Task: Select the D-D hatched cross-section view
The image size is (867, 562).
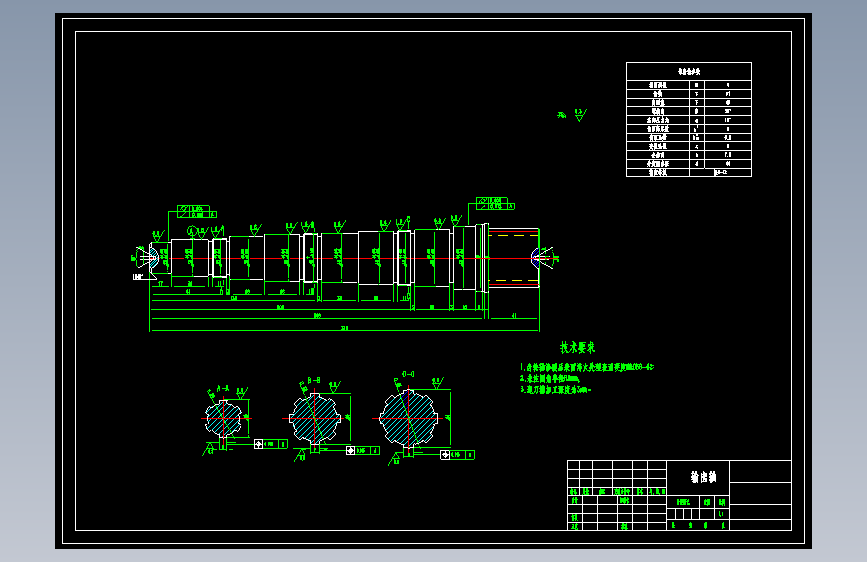Action: tap(409, 418)
